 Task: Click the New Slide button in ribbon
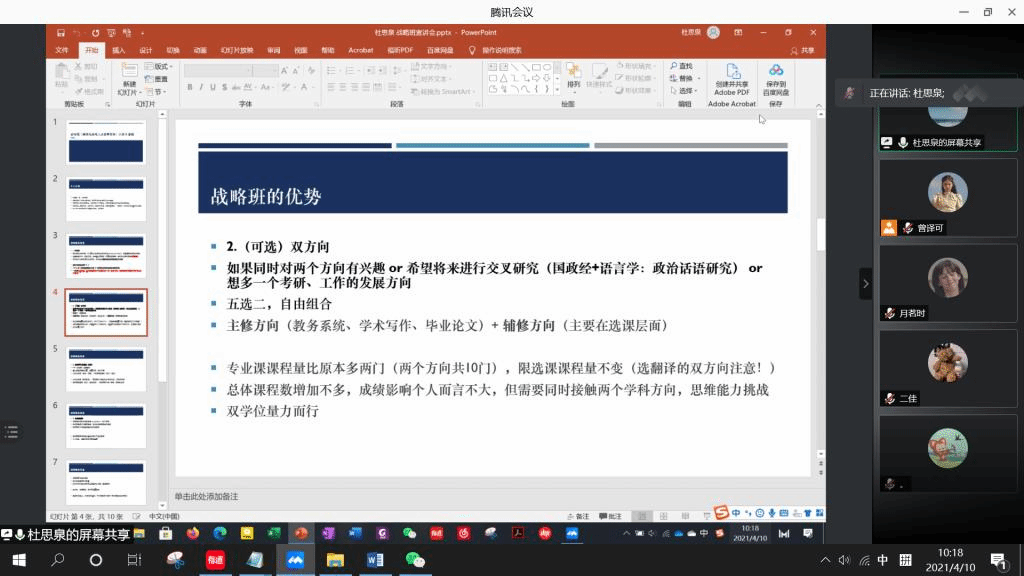[x=129, y=79]
